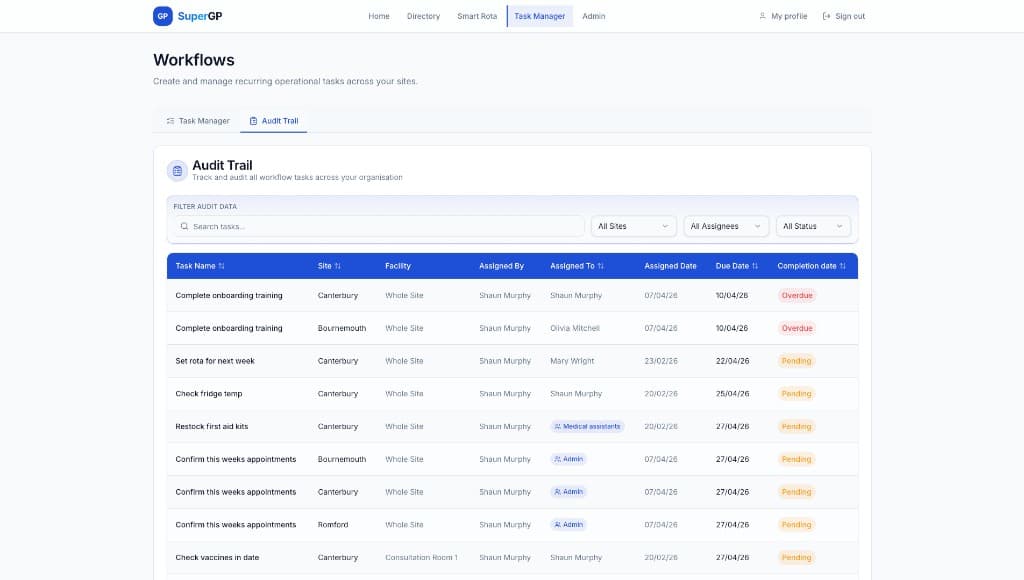The image size is (1024, 580).
Task: Click the SuperGP logo icon
Action: coord(163,16)
